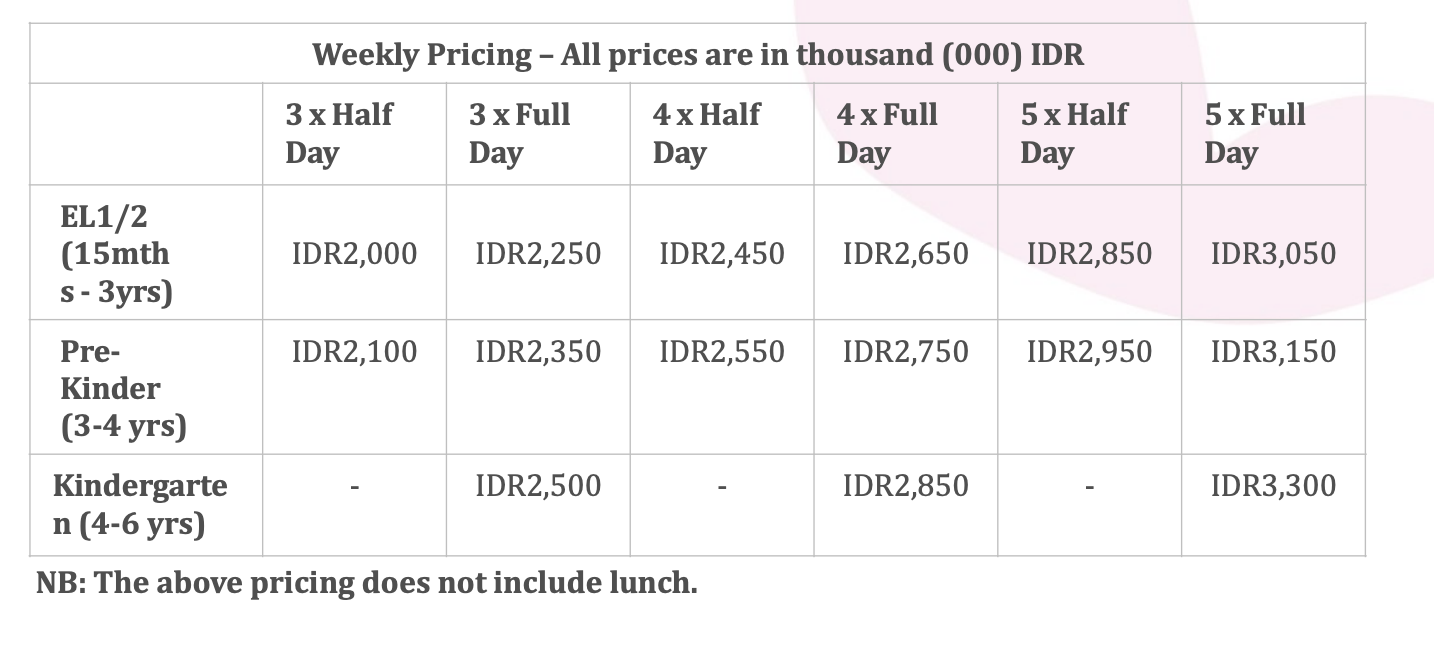The height and width of the screenshot is (654, 1434).
Task: Click the IDR2,100 Pre-Kinder price cell
Action: [354, 351]
